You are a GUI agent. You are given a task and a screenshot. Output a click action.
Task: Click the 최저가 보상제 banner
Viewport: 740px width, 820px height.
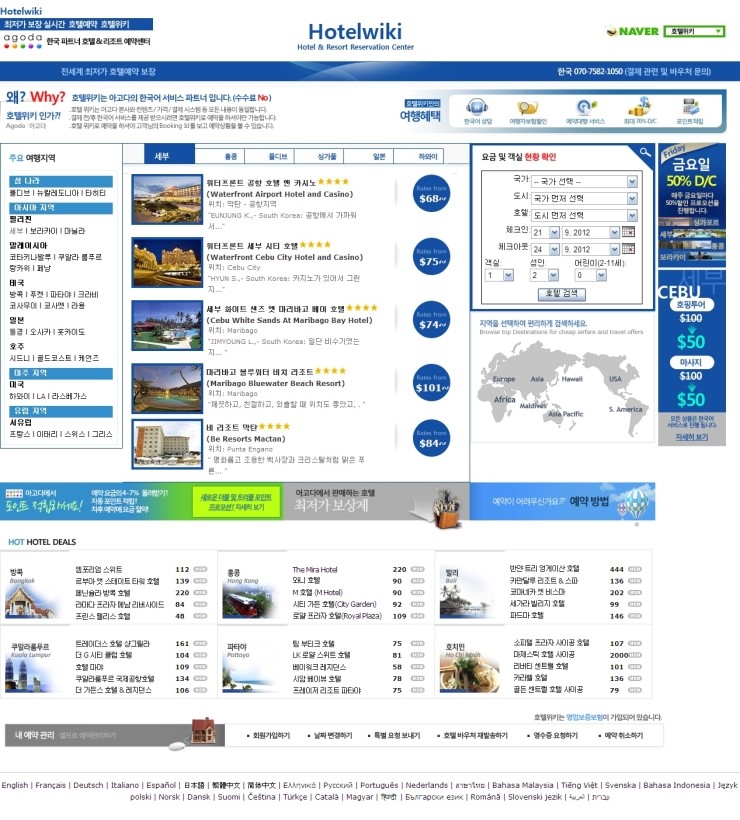tap(376, 502)
